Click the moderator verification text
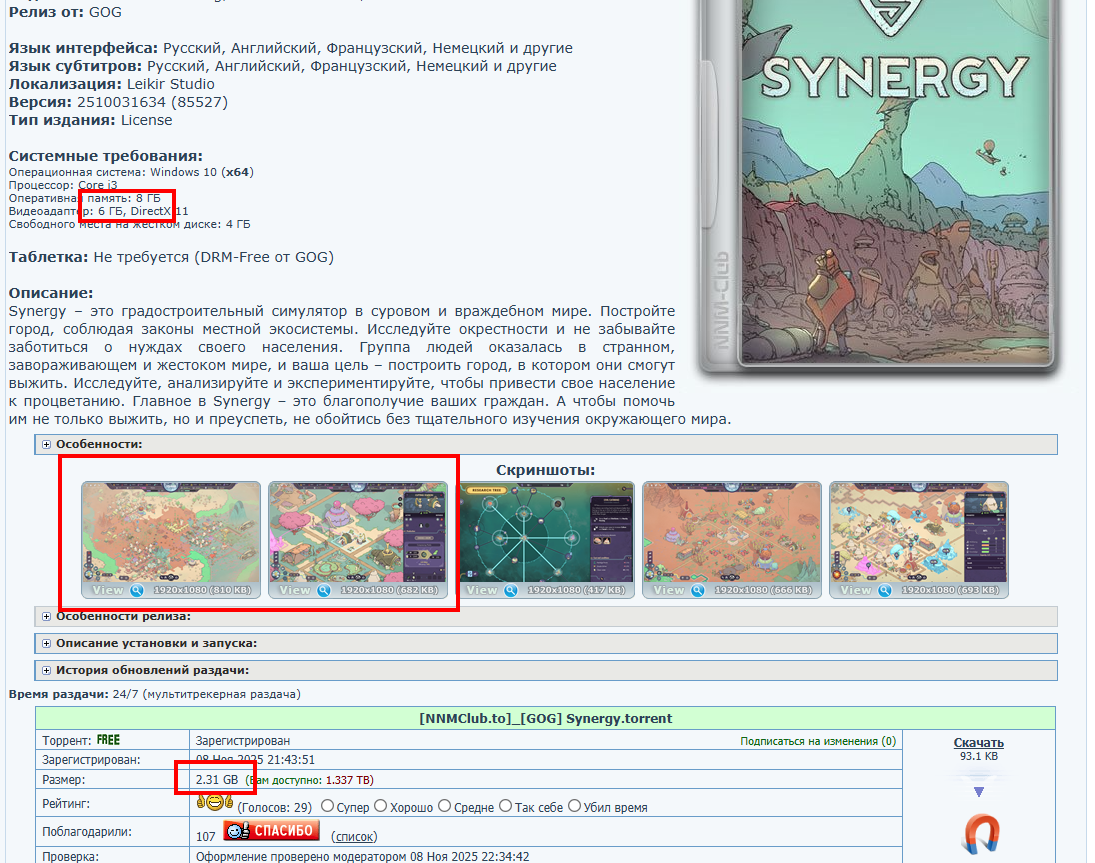1095x863 pixels. point(362,856)
